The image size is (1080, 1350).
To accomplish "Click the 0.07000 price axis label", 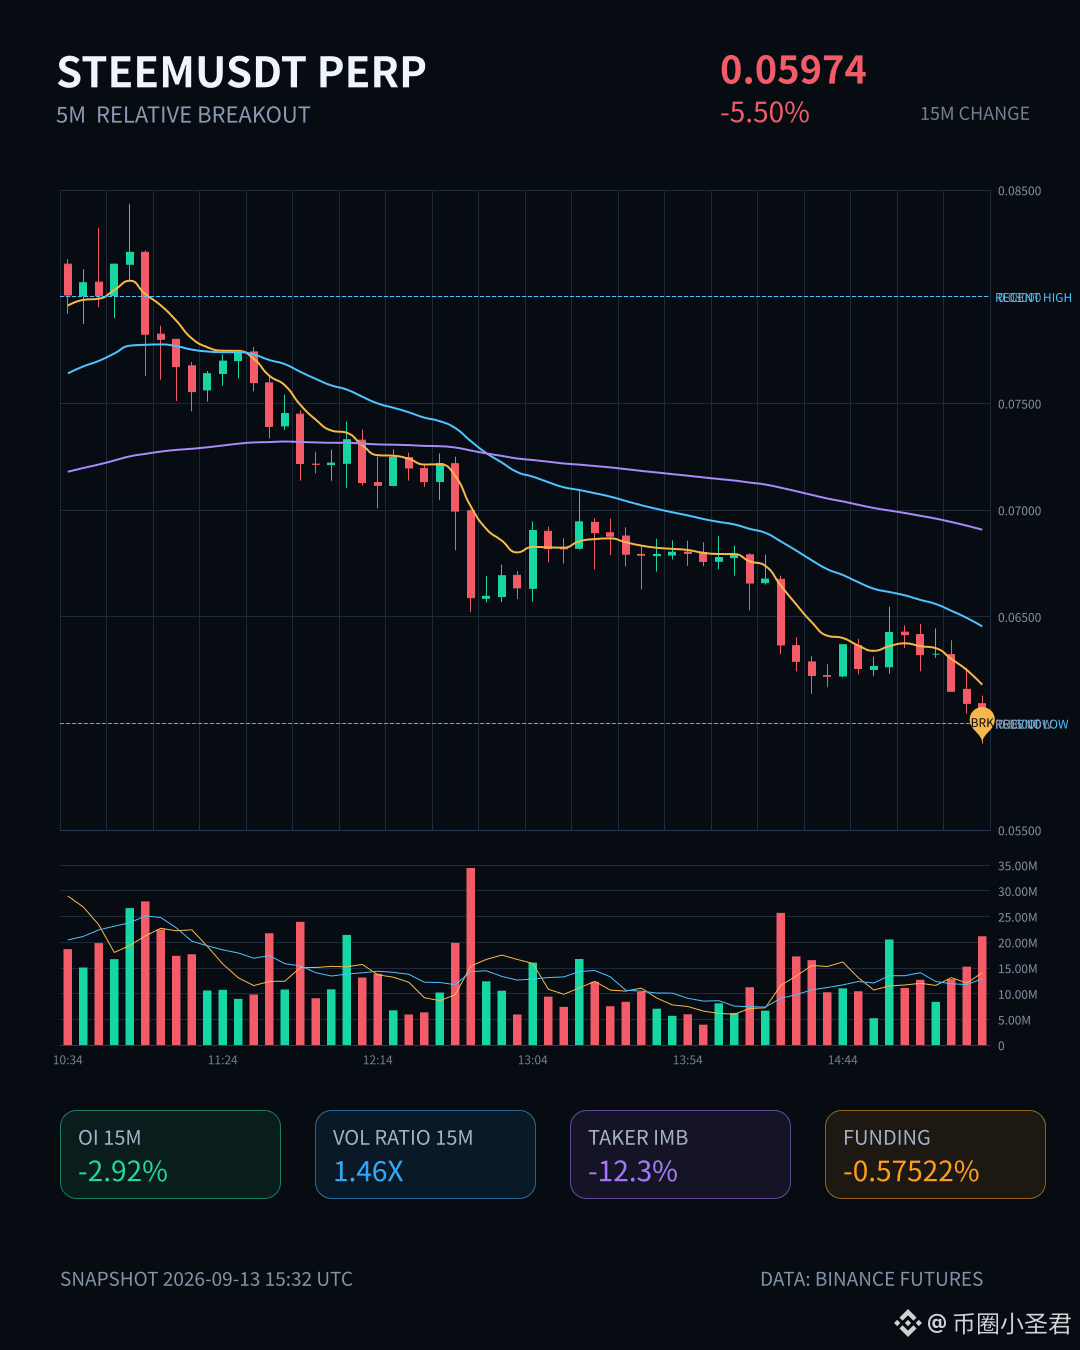I will click(x=1019, y=511).
